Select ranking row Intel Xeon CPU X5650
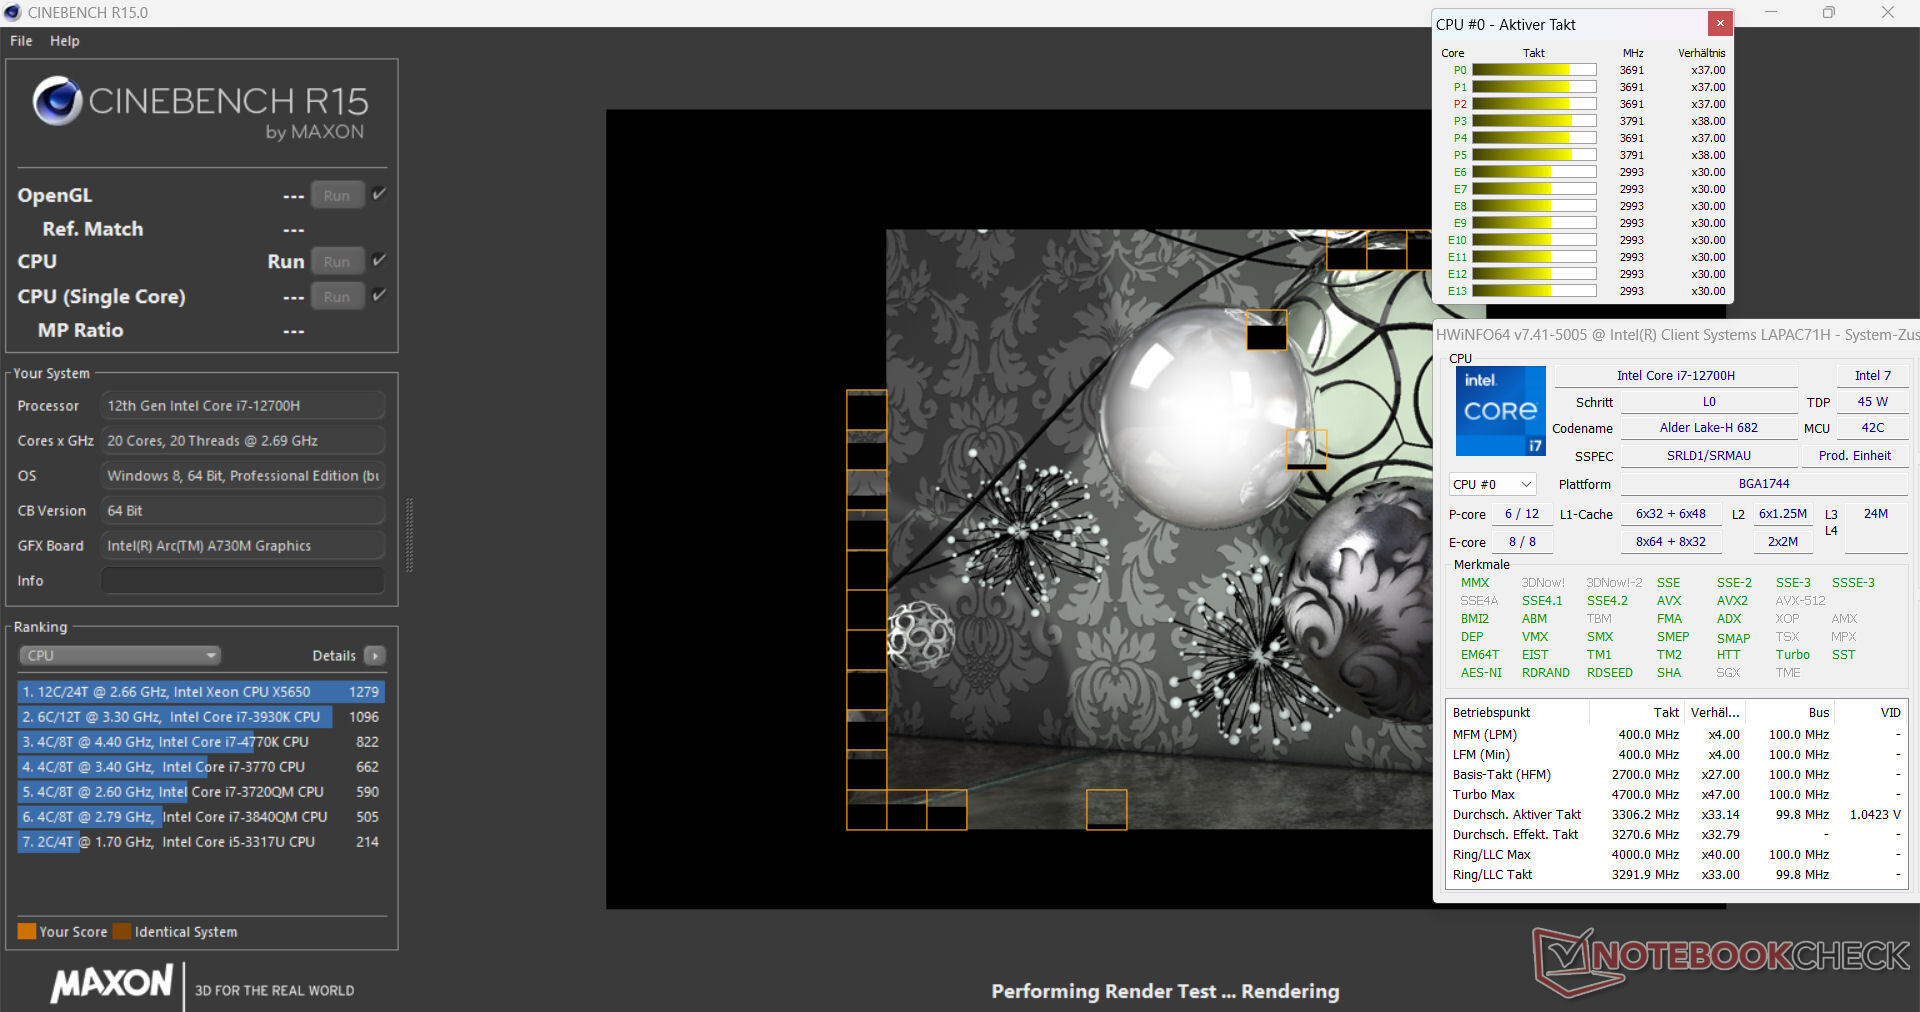Screen dimensions: 1920x1012 point(201,691)
